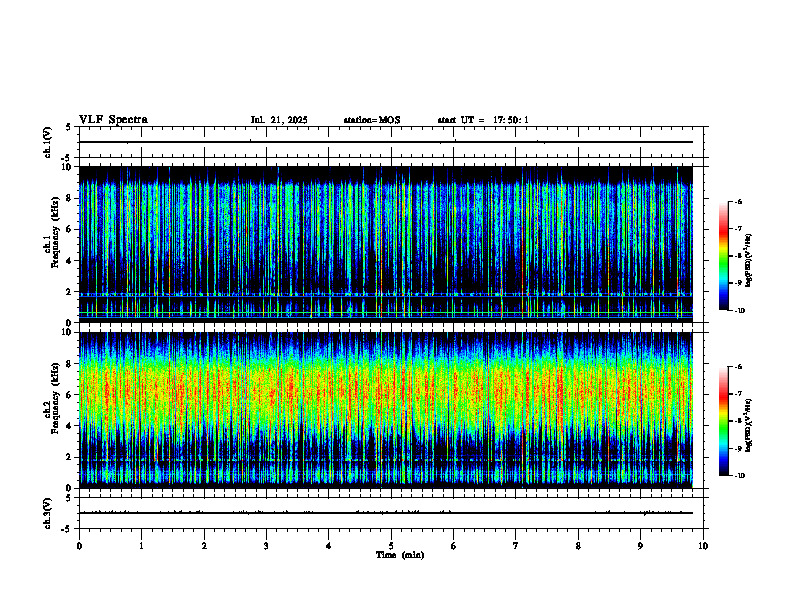
Task: Click the date 'Jul 21, 2025' label
Action: (279, 120)
